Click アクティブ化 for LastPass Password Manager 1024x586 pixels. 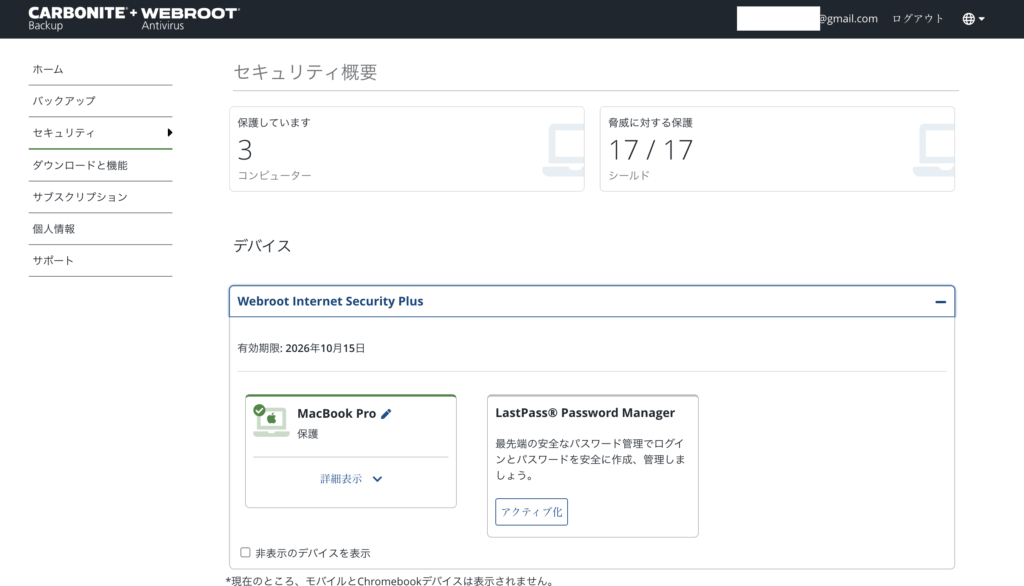click(x=531, y=511)
